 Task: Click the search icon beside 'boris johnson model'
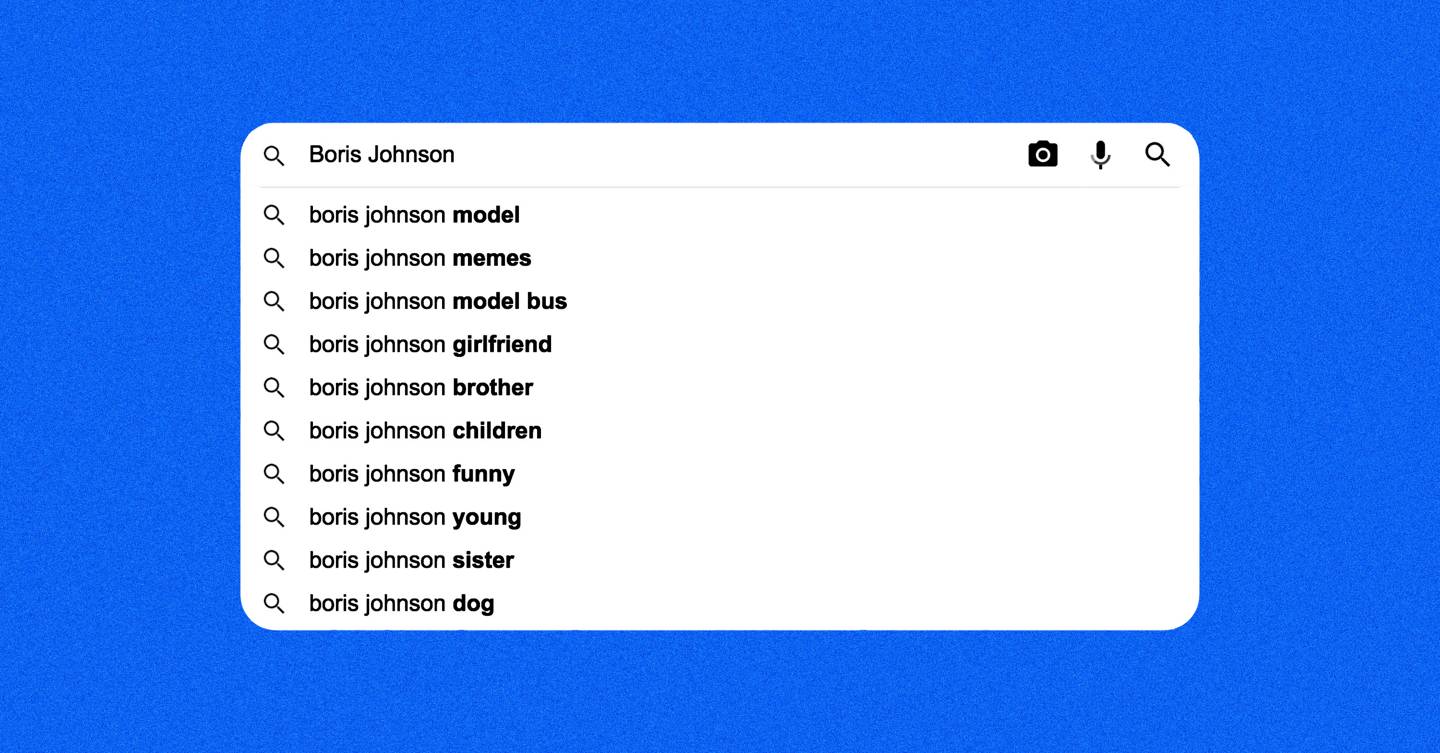point(274,215)
